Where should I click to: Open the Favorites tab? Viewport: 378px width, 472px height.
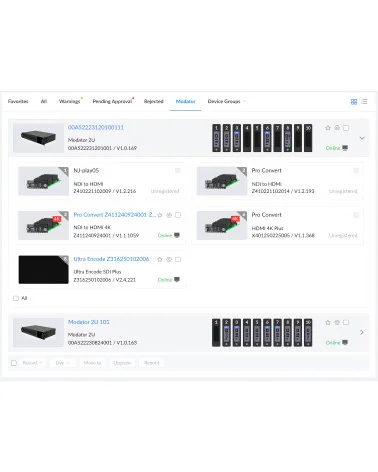point(18,101)
